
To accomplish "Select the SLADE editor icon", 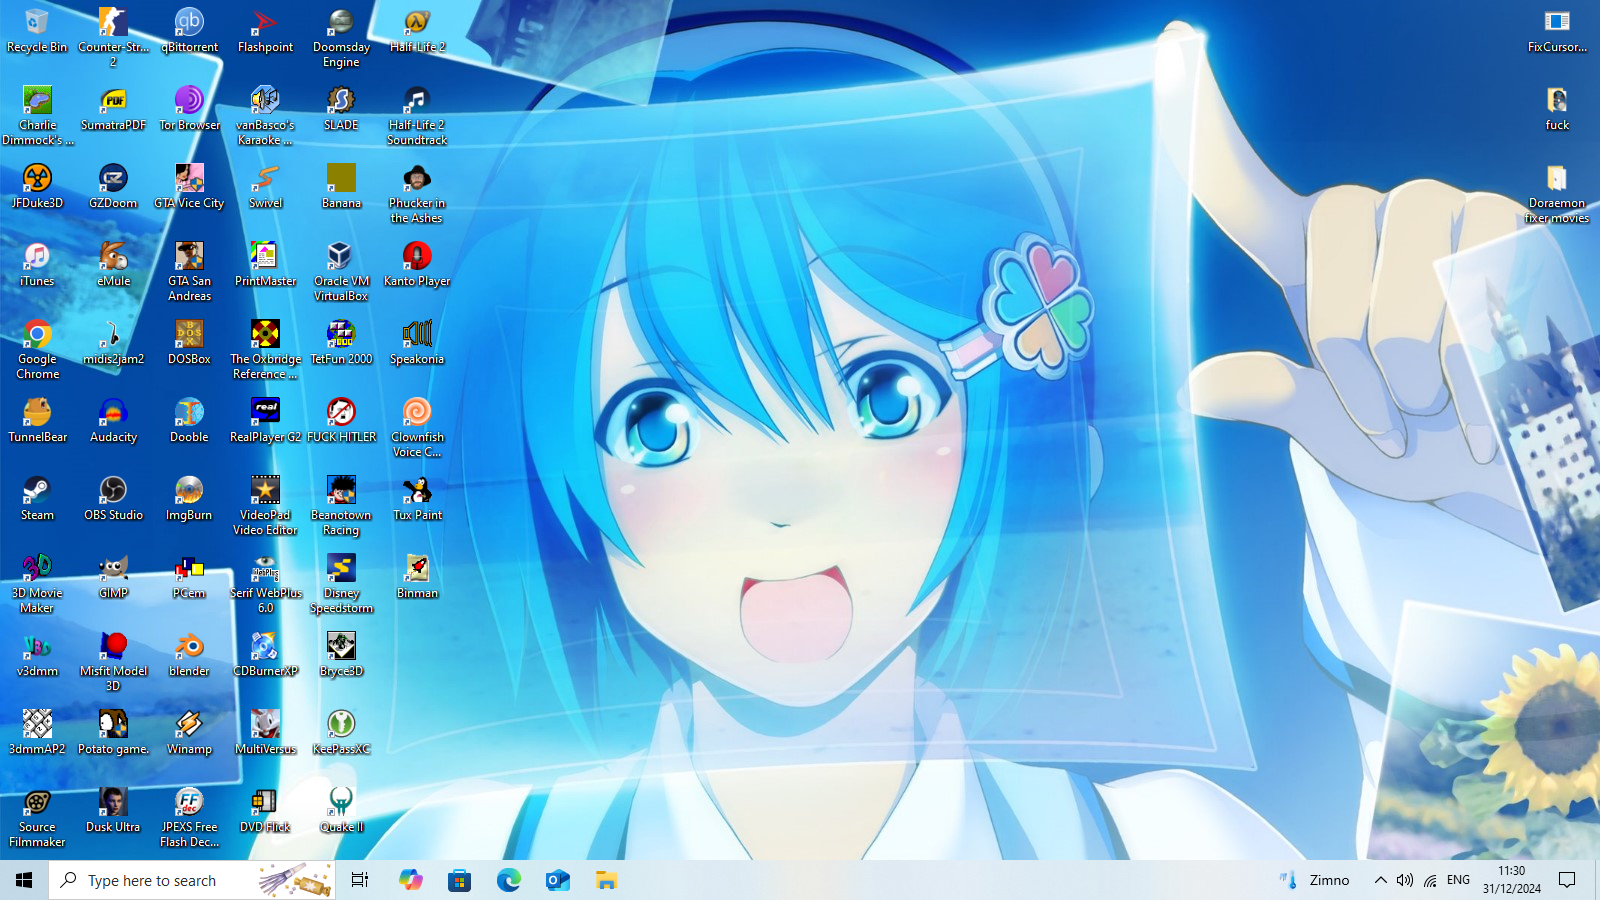I will click(x=341, y=109).
